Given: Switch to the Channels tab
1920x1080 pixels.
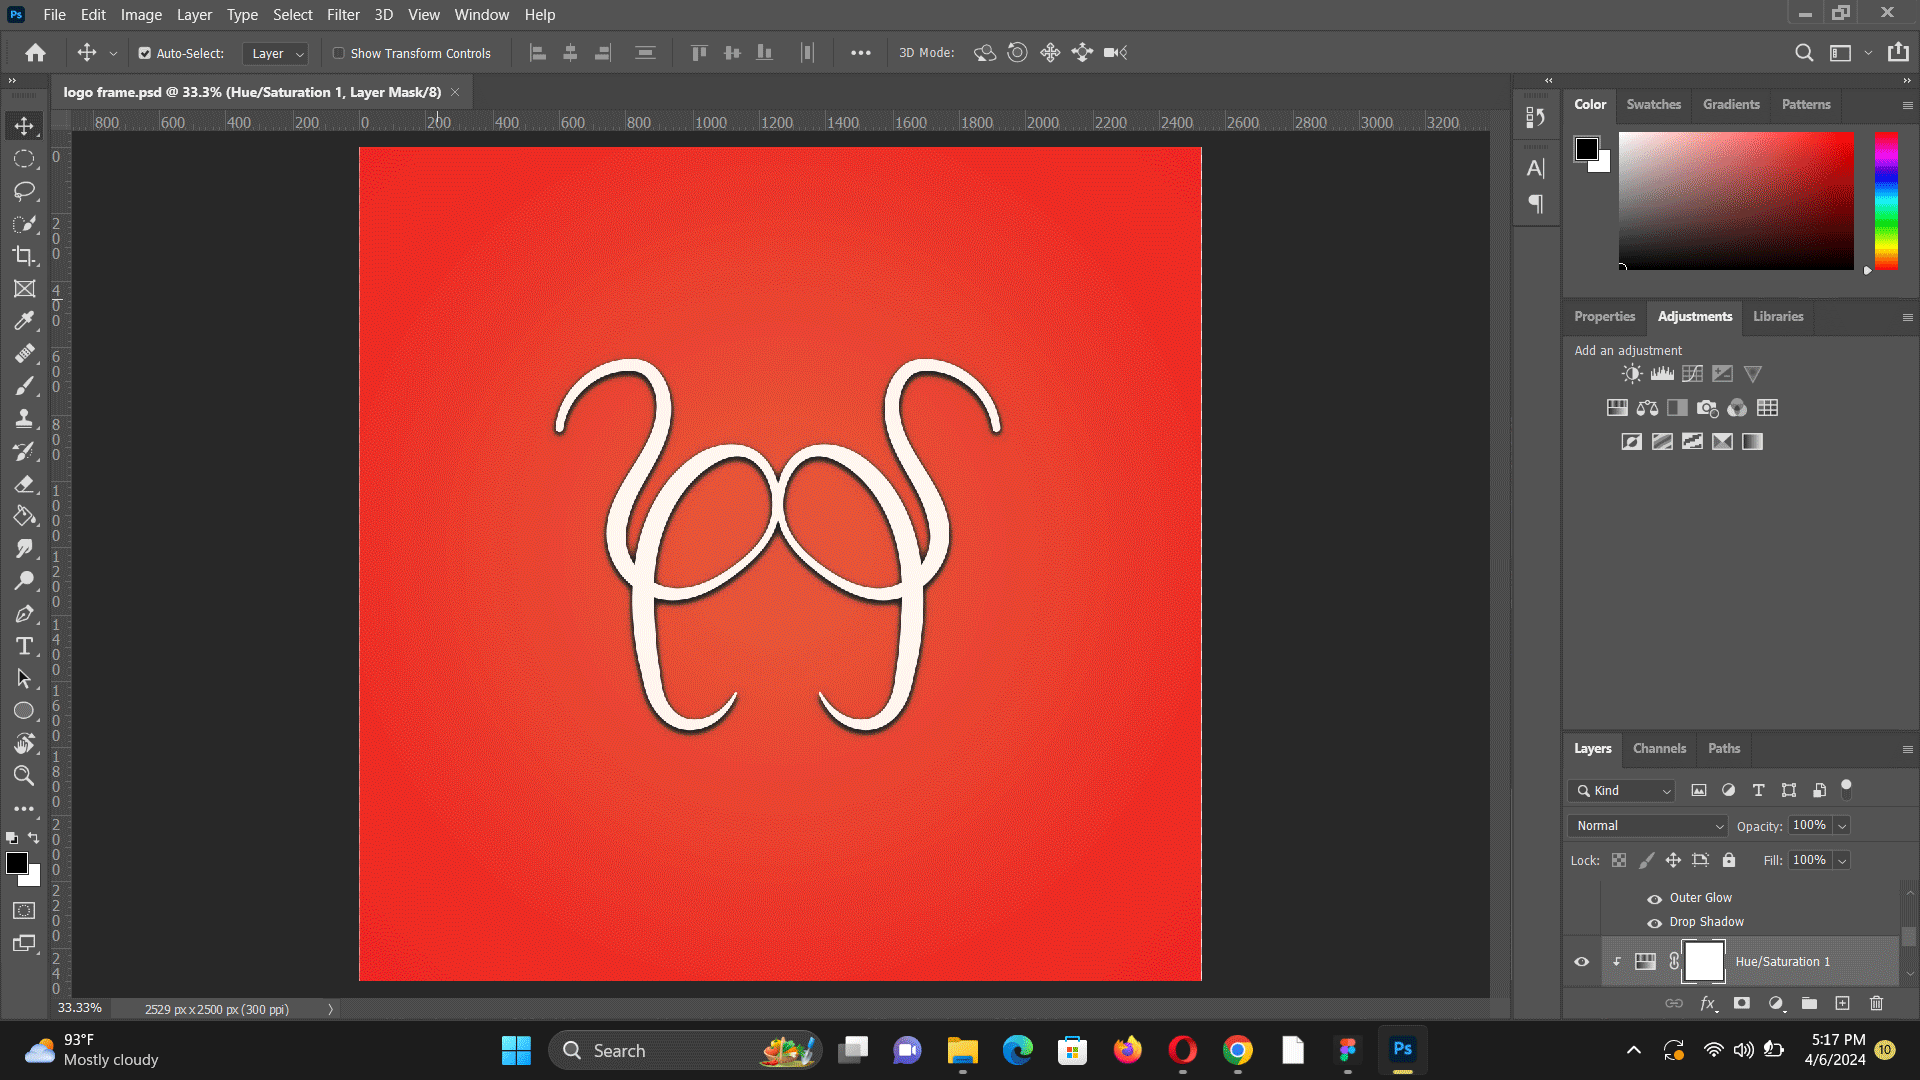Looking at the screenshot, I should pyautogui.click(x=1659, y=748).
